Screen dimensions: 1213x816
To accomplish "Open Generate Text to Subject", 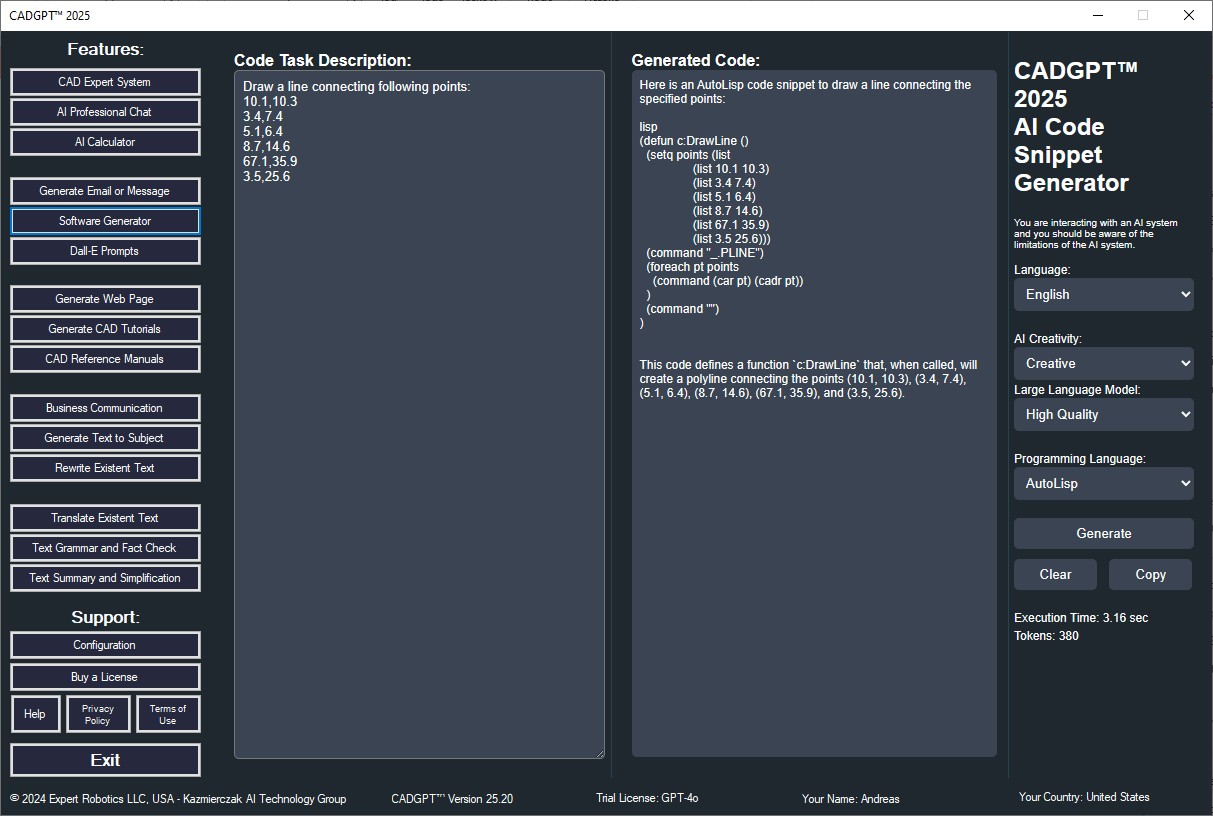I will tap(105, 438).
